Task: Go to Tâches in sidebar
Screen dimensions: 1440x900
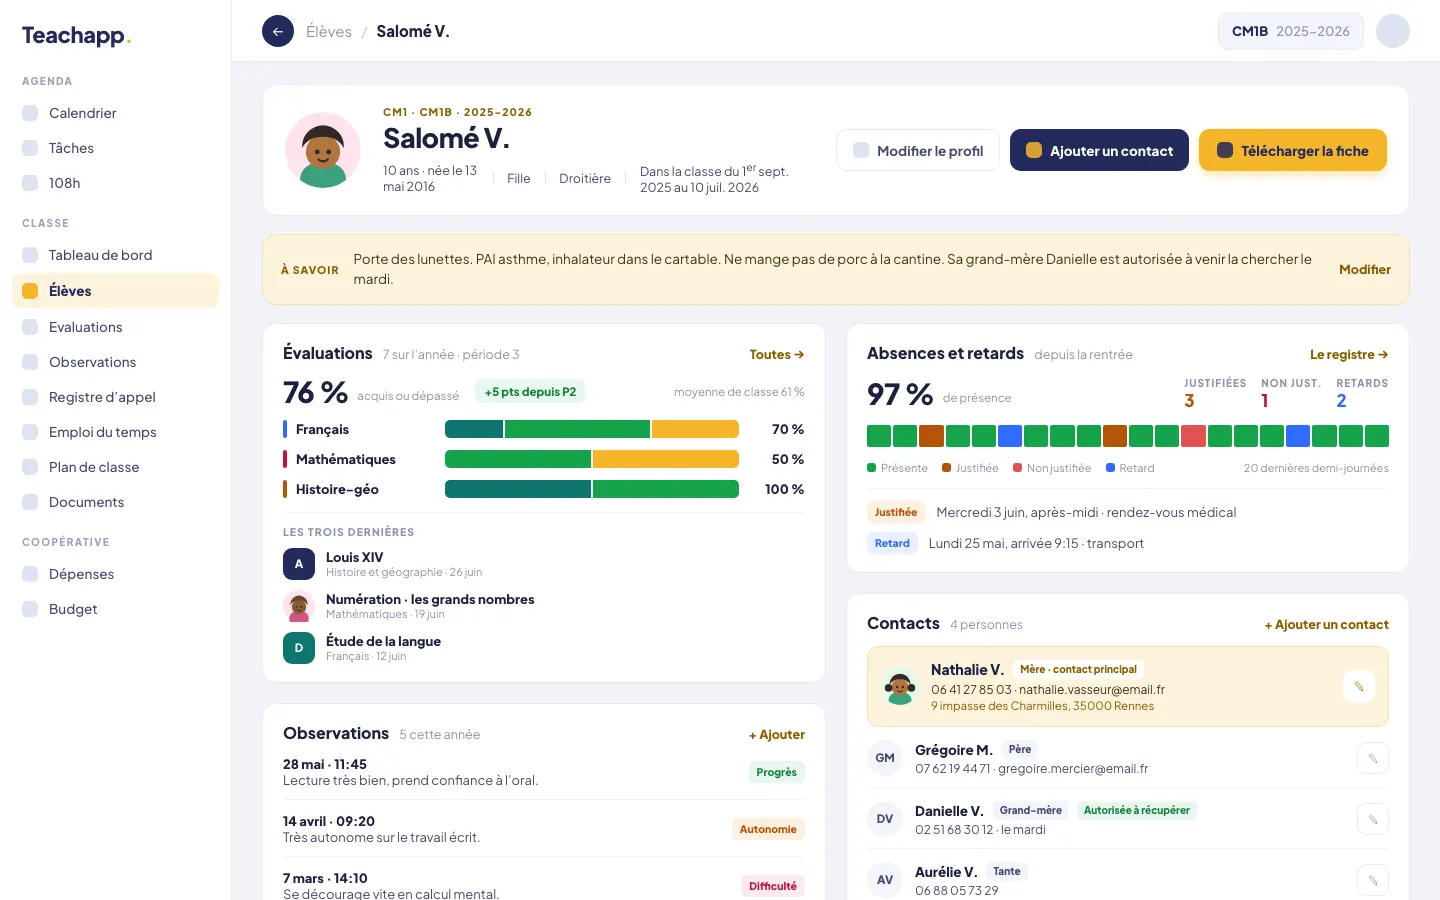Action: (x=115, y=148)
